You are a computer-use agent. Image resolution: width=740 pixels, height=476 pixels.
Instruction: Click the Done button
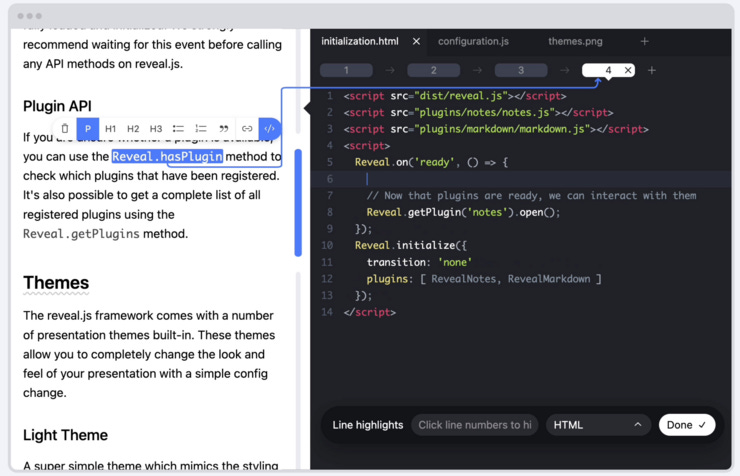coord(687,425)
